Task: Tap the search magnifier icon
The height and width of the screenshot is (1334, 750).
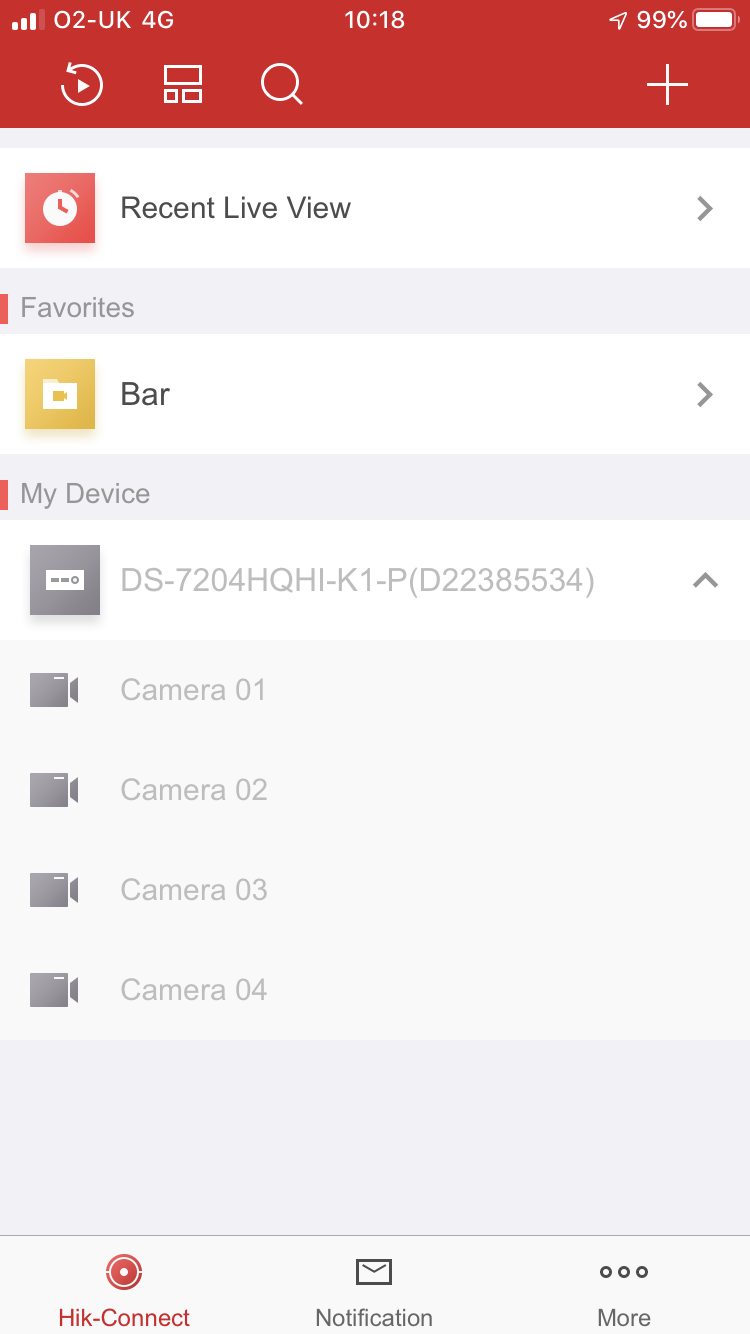Action: click(282, 85)
